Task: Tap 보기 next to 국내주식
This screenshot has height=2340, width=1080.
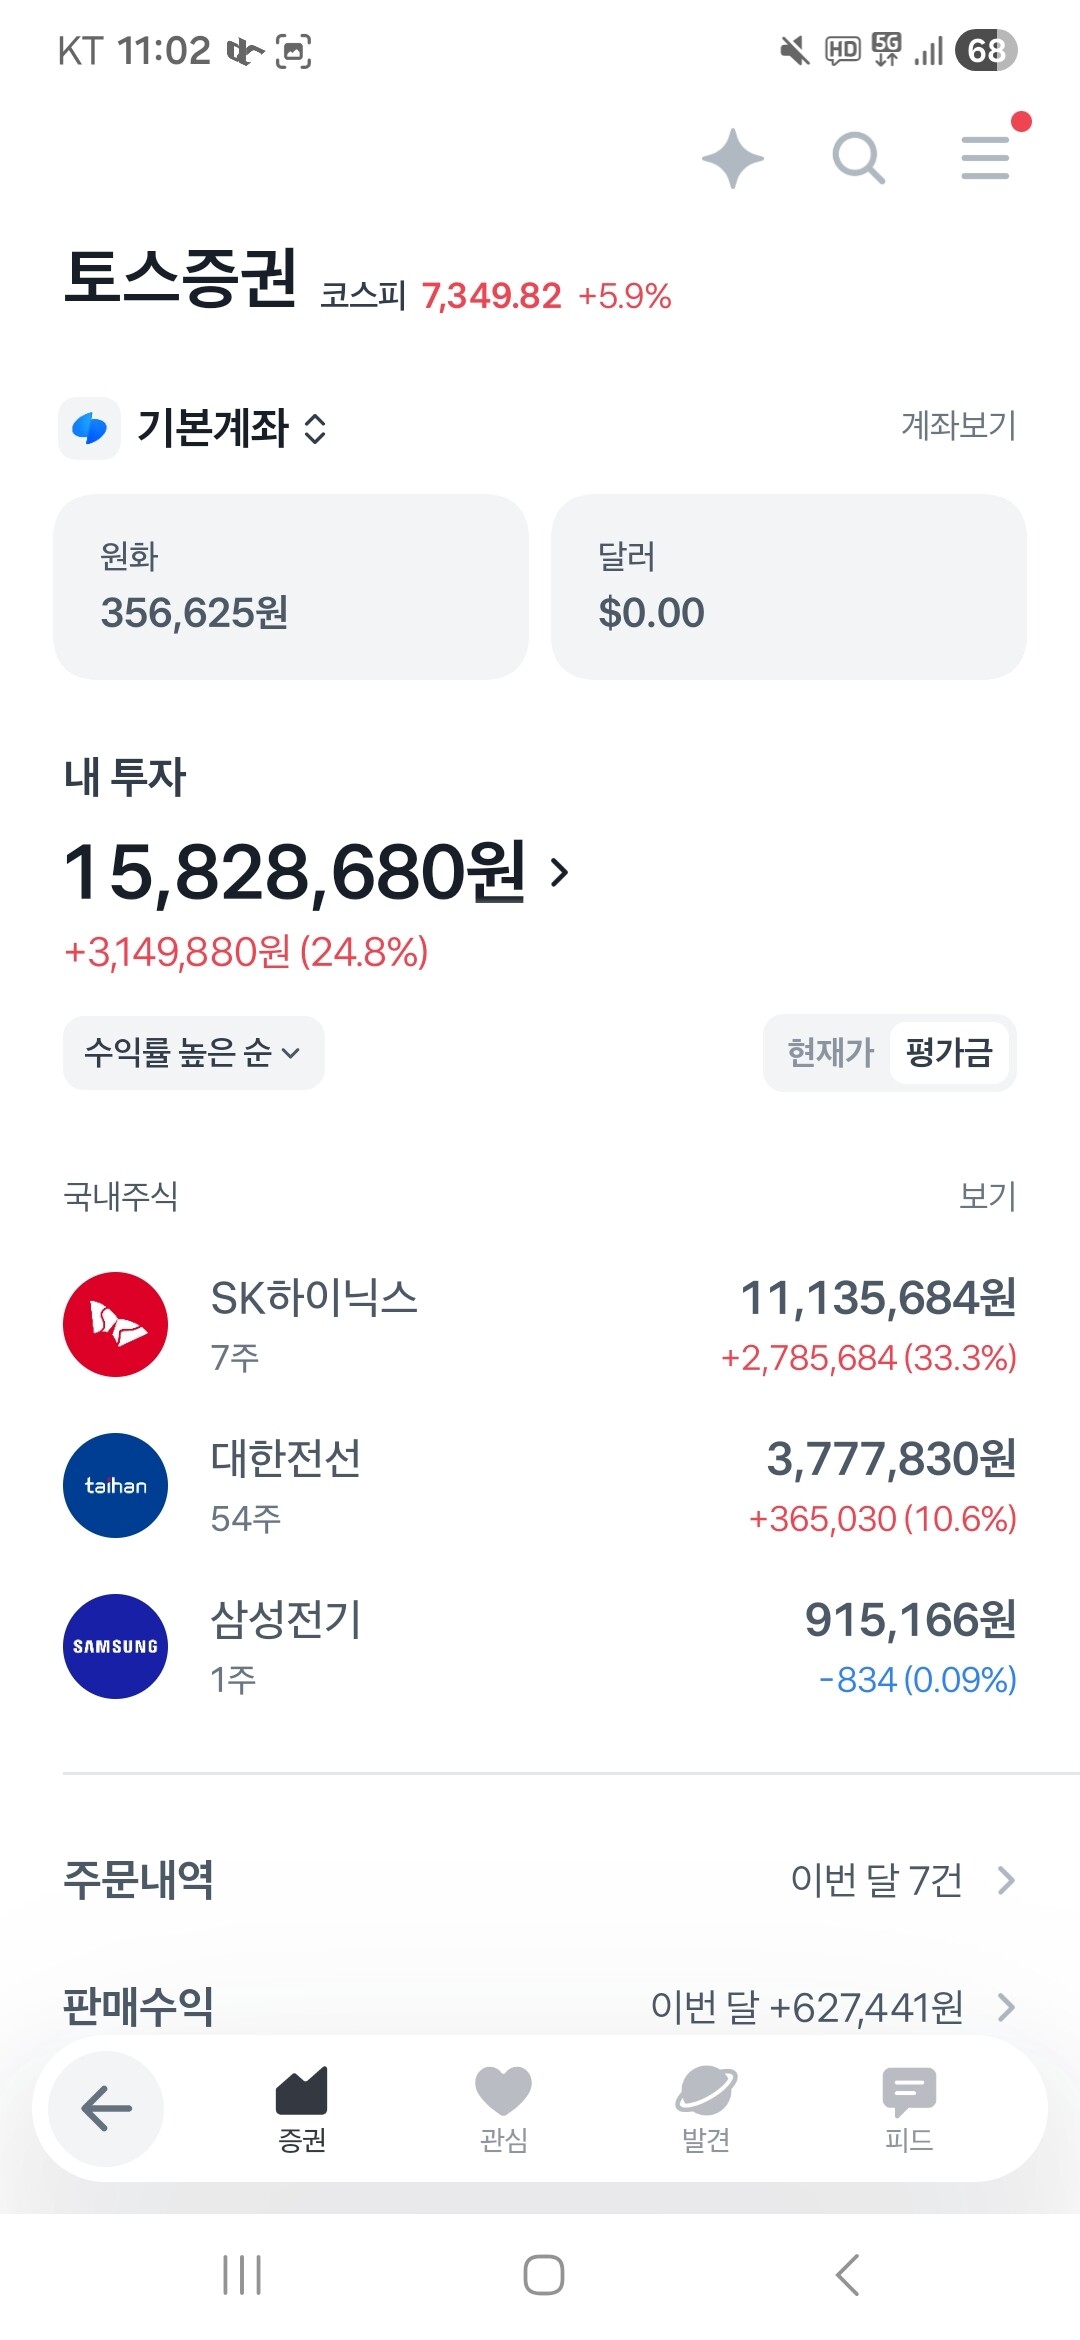Action: tap(987, 1195)
